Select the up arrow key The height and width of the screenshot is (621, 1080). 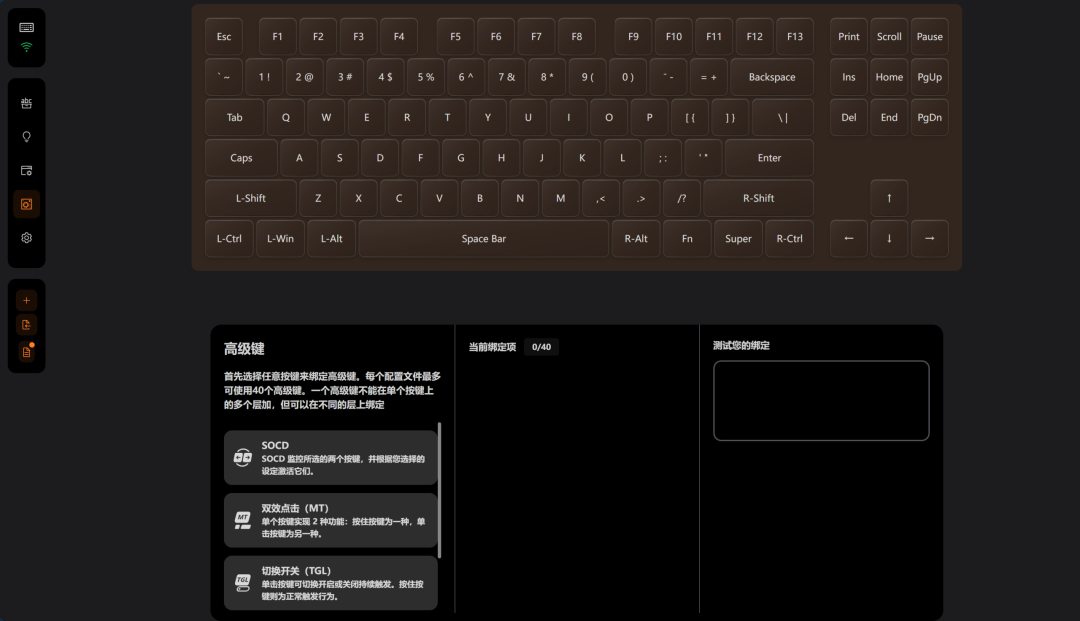click(889, 198)
